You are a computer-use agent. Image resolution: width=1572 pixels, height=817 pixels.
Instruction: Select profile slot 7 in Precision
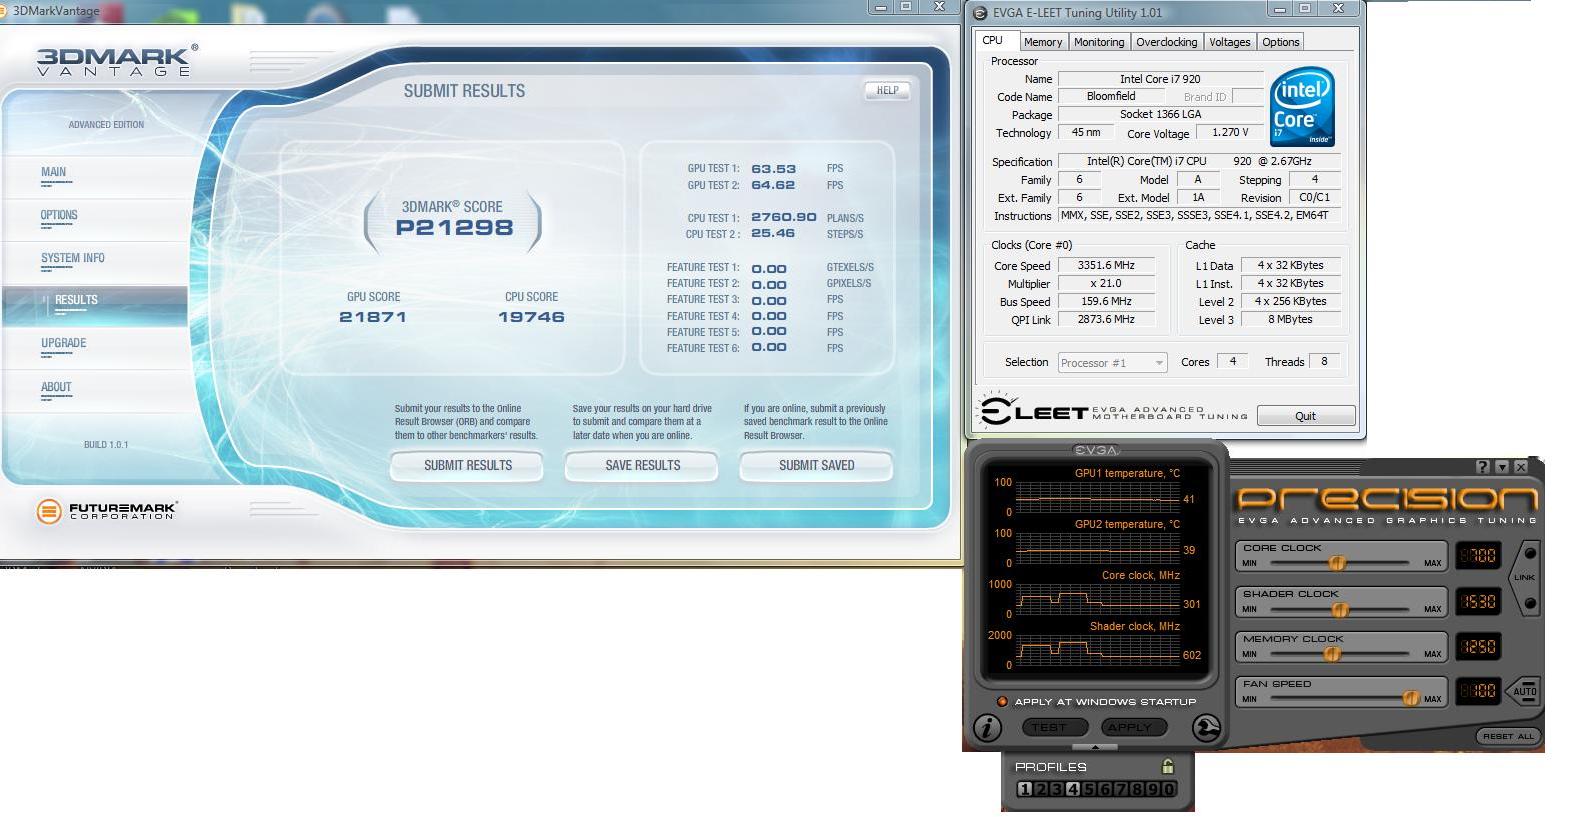[x=1121, y=789]
